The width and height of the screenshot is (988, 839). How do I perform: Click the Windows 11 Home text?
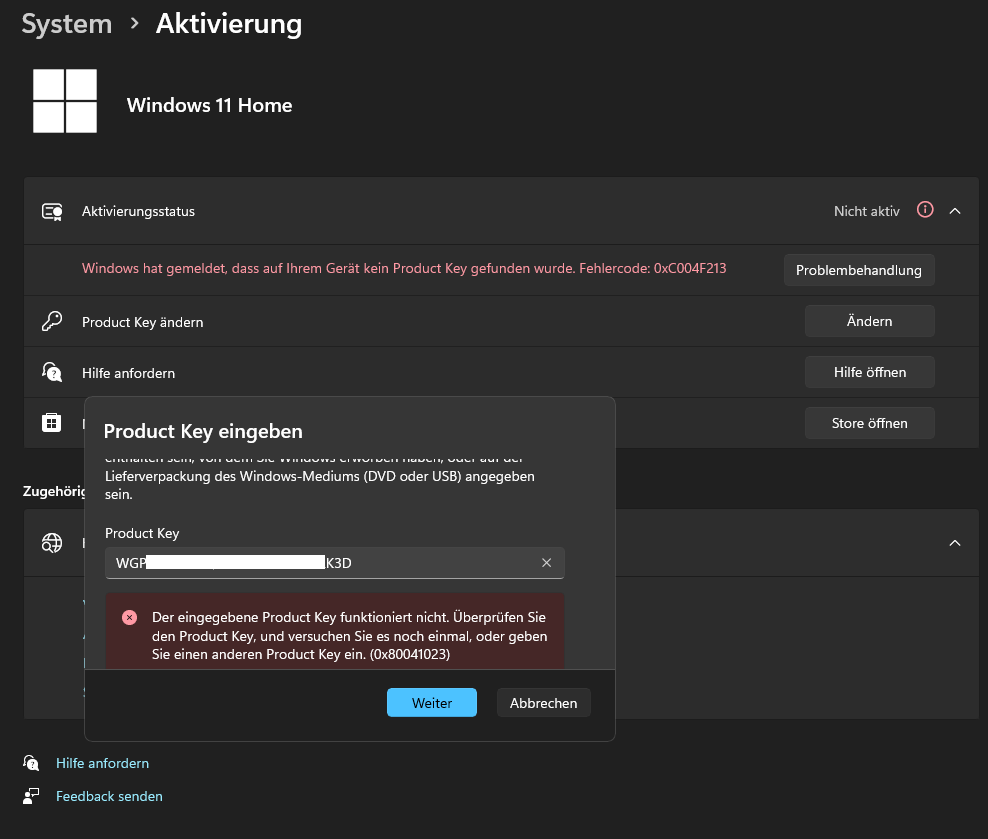(209, 105)
